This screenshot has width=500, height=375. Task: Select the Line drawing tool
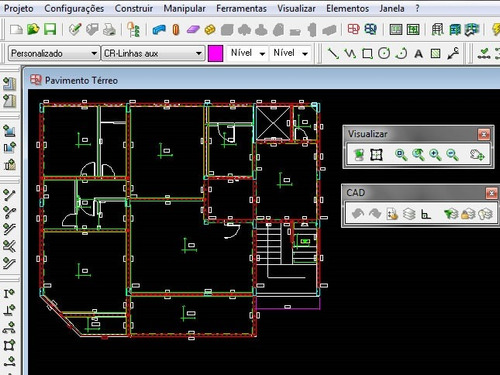[x=333, y=53]
